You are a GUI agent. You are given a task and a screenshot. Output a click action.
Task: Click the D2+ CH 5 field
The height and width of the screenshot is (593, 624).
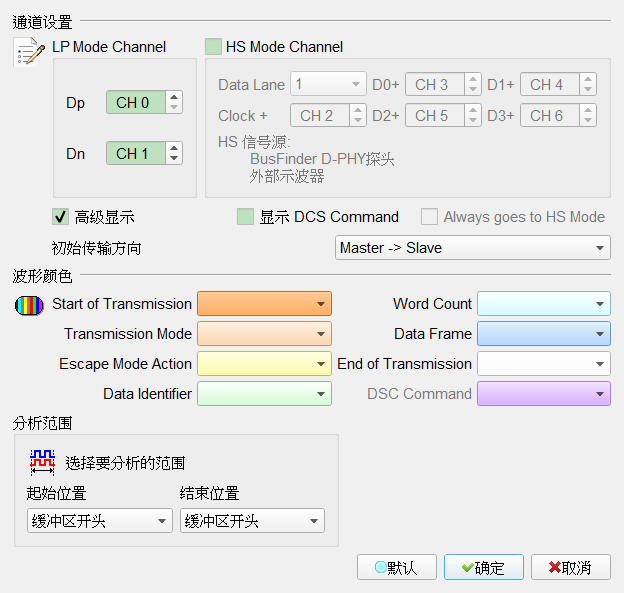click(435, 115)
